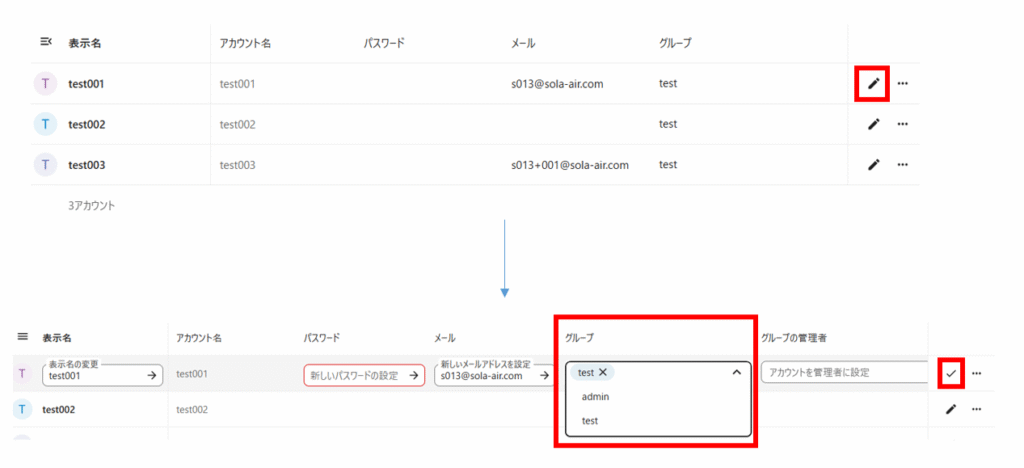Click the 3アカウント count label
The height and width of the screenshot is (468, 1024).
(91, 205)
